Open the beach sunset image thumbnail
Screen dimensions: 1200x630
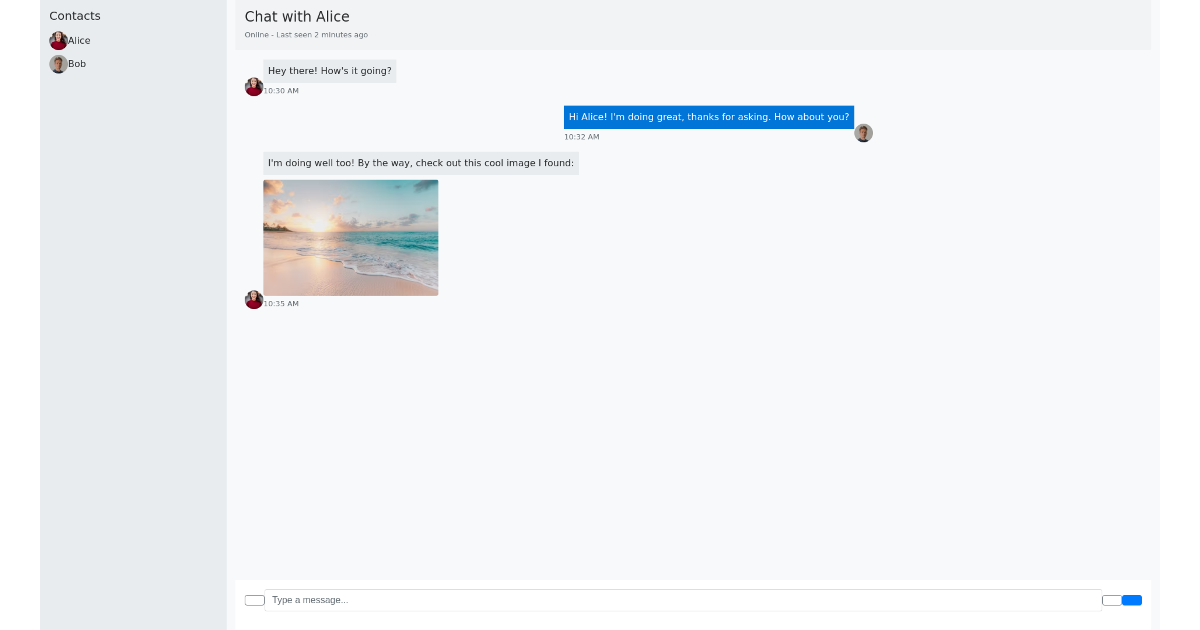(x=350, y=237)
